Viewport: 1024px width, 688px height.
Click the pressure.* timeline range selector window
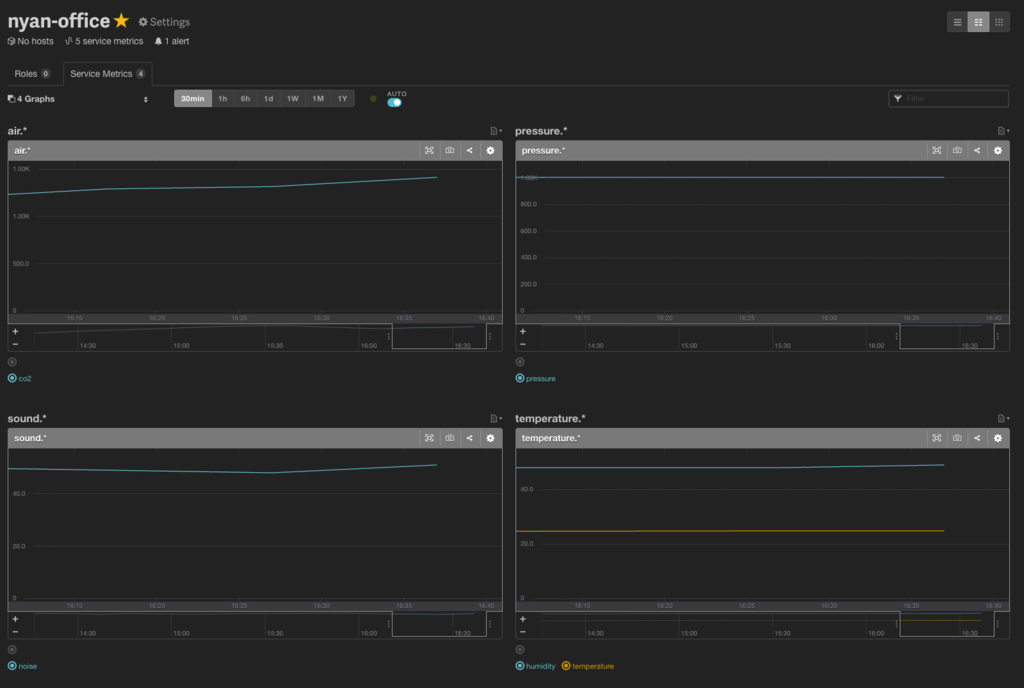coord(947,336)
